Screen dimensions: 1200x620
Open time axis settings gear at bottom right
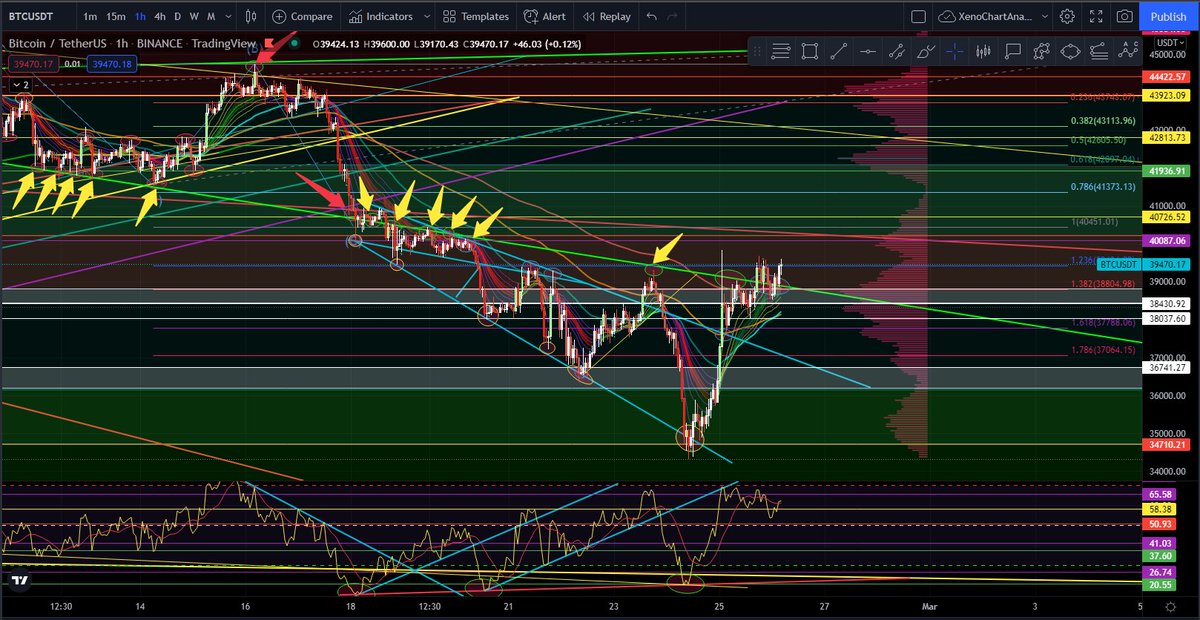(x=1170, y=606)
